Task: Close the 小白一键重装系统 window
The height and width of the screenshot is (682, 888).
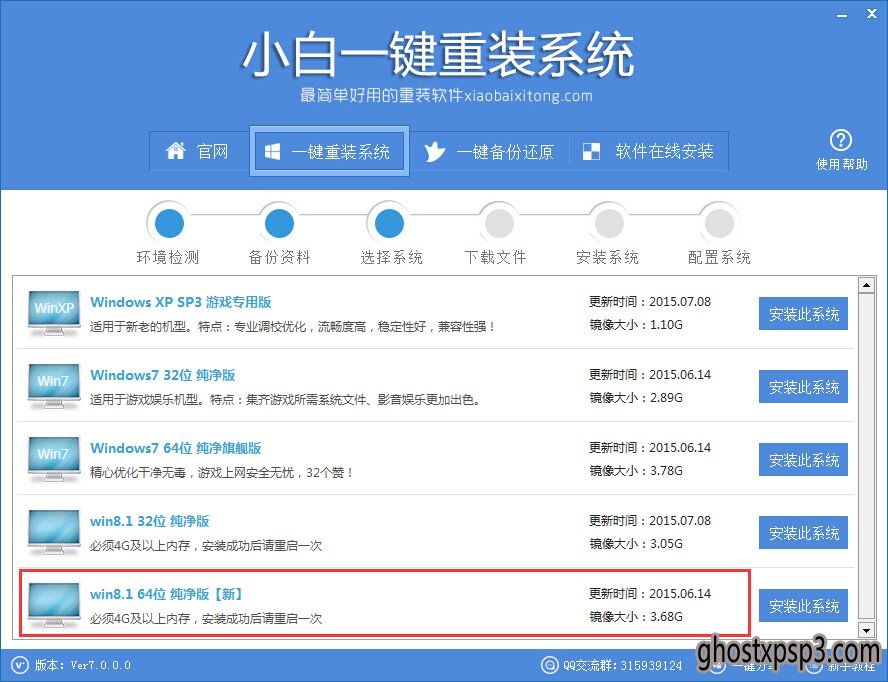Action: (x=872, y=14)
